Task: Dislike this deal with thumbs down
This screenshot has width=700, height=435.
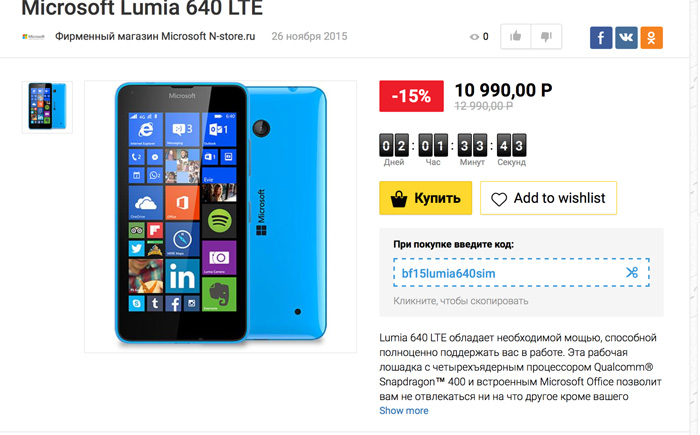Action: 546,37
